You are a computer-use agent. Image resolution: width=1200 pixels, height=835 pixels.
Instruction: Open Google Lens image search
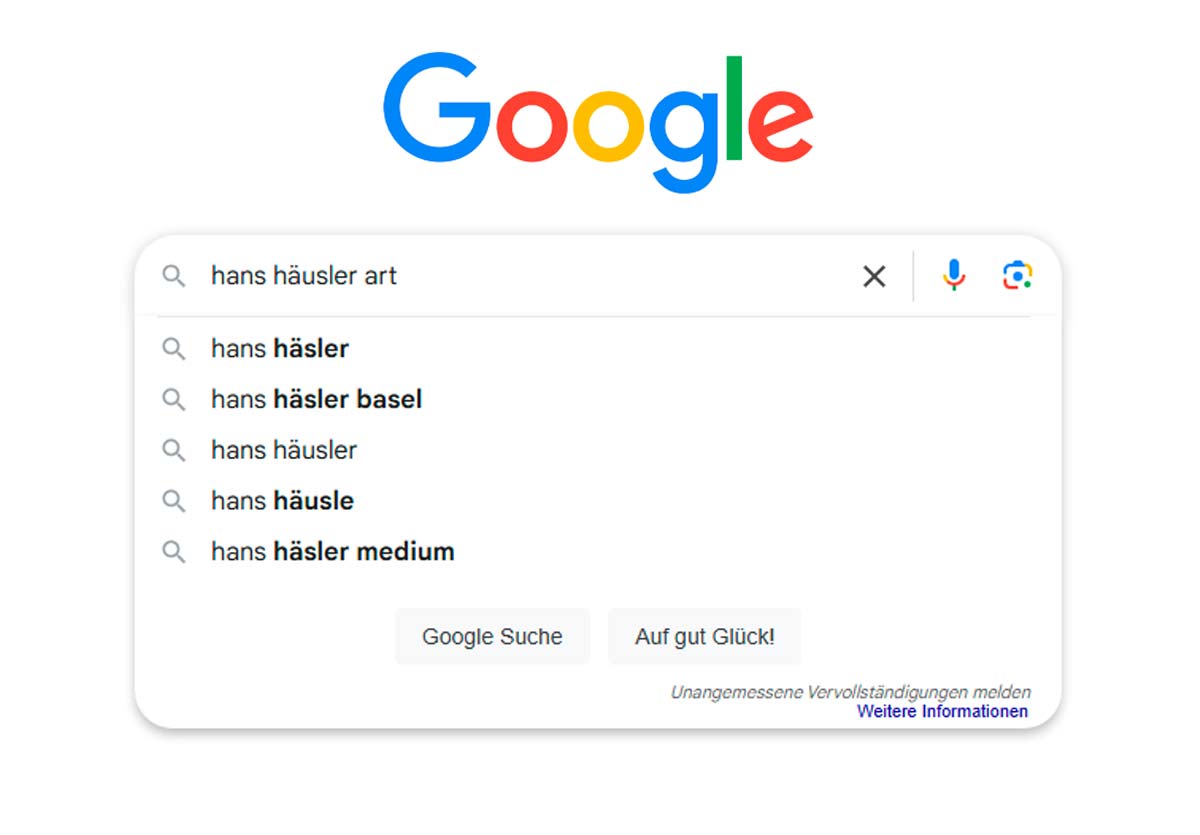point(1017,275)
